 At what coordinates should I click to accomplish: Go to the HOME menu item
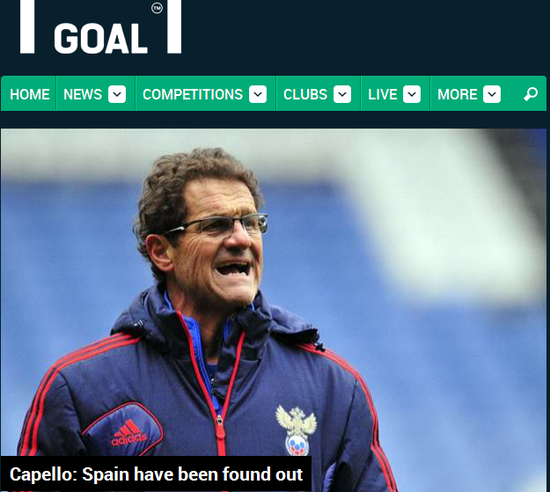click(x=29, y=94)
